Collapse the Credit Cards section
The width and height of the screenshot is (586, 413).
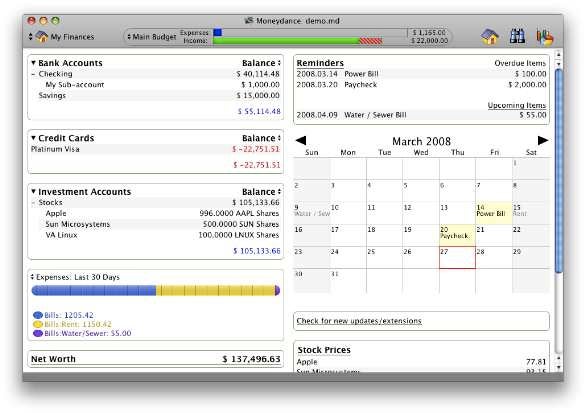point(33,138)
